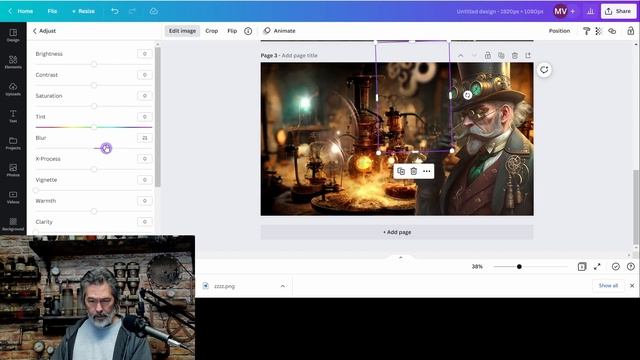
Task: Open the Elements sidebar tab
Action: (x=13, y=62)
